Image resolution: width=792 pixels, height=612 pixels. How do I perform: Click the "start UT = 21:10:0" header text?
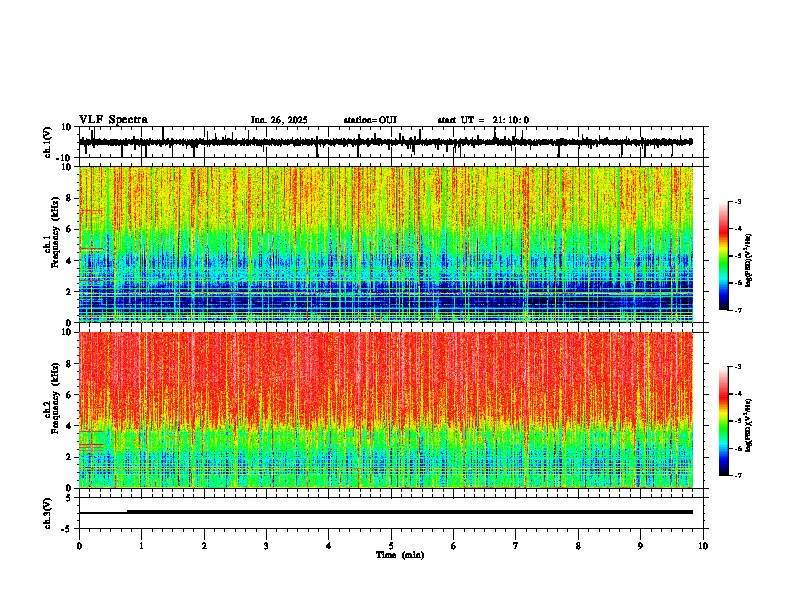[483, 120]
